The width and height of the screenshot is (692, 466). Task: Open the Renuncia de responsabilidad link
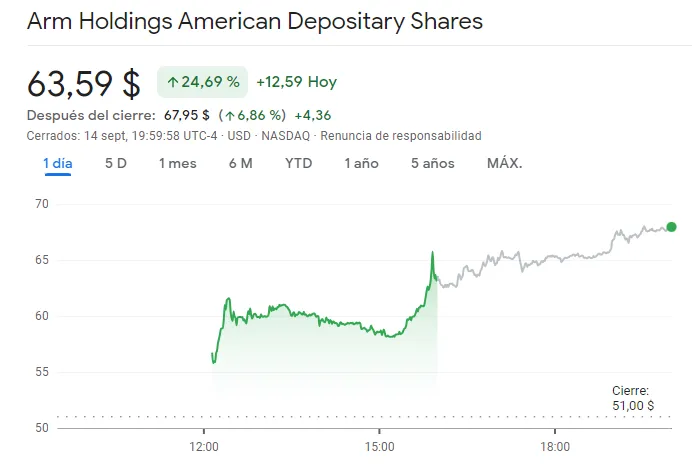pyautogui.click(x=401, y=135)
